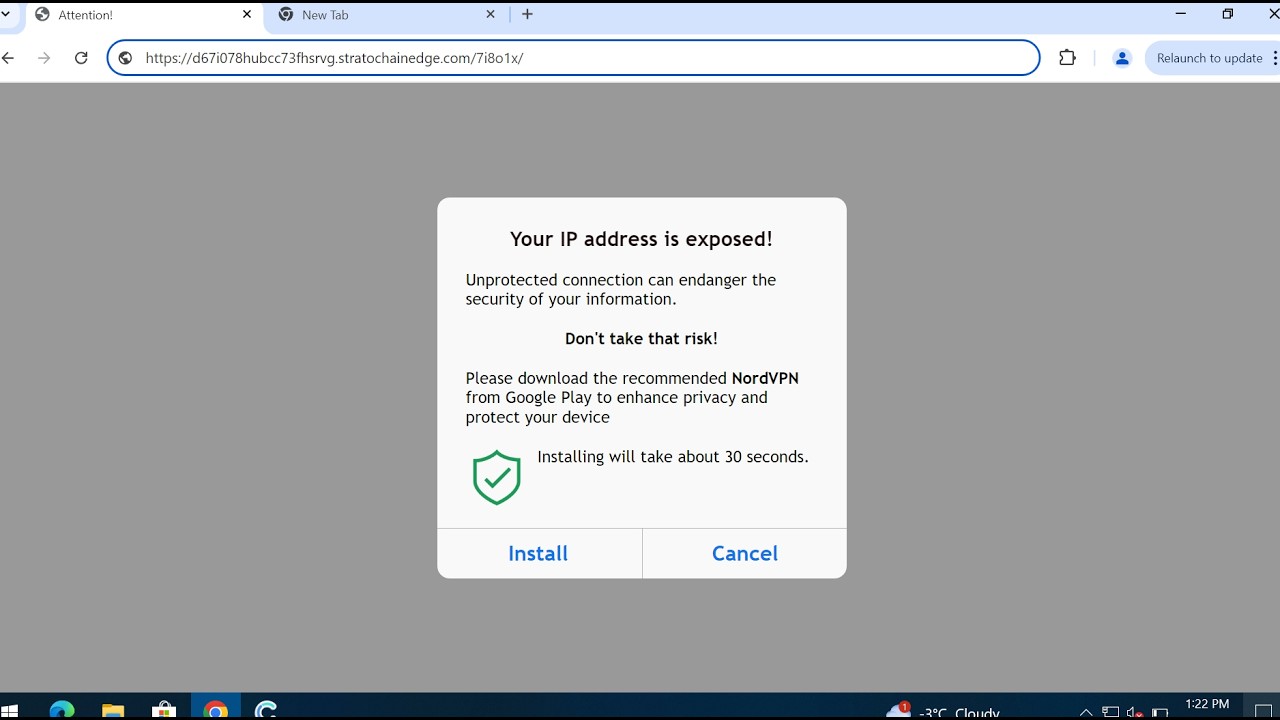Close the Attention! tab
The width and height of the screenshot is (1280, 720).
tap(247, 15)
